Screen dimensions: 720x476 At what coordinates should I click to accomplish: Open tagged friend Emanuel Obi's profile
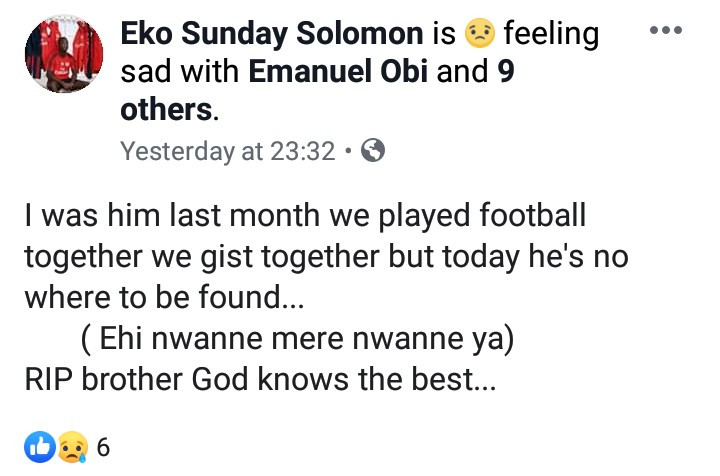click(363, 71)
